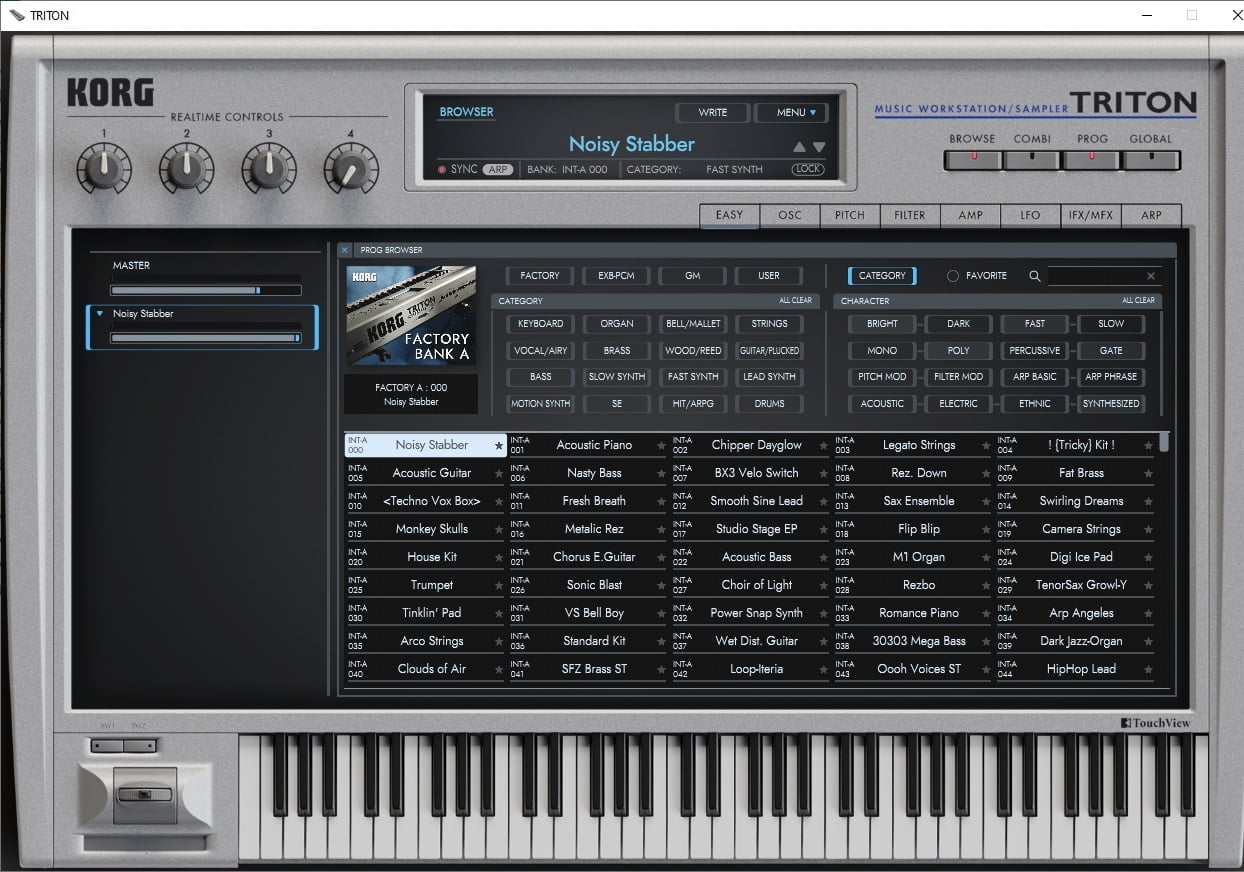Click realtime control knob 4
This screenshot has height=872, width=1244.
[351, 169]
